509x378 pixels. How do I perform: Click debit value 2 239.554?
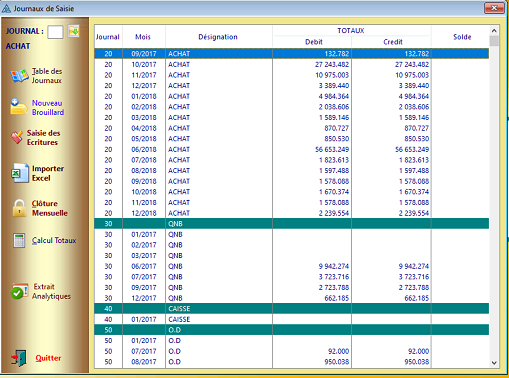334,213
